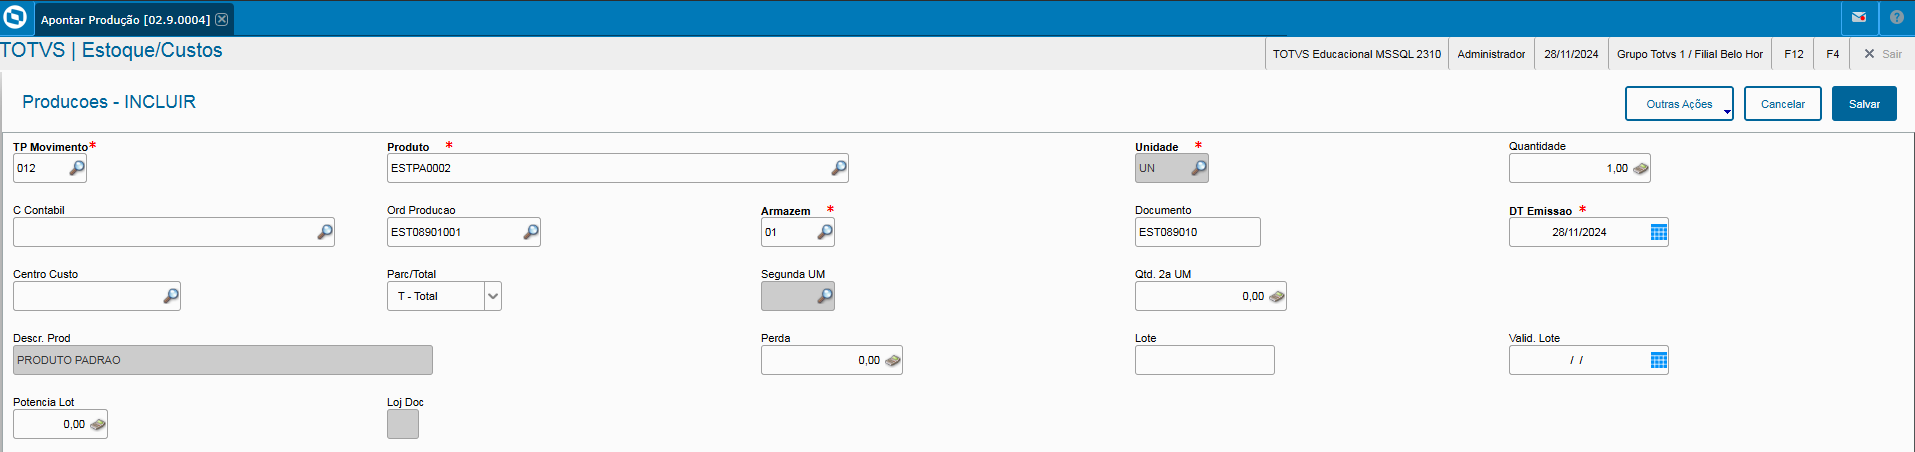This screenshot has height=452, width=1915.
Task: Open Centro Custo search icon
Action: point(171,296)
